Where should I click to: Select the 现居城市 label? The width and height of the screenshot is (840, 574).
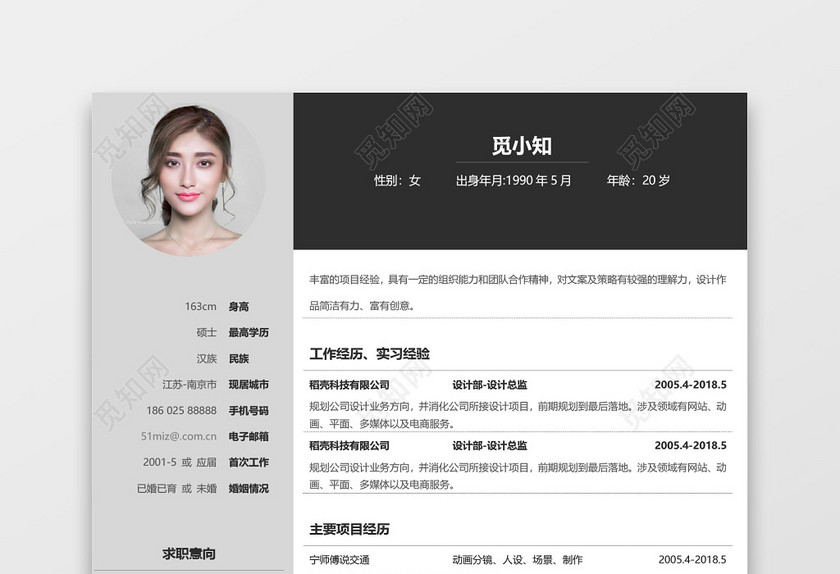249,384
